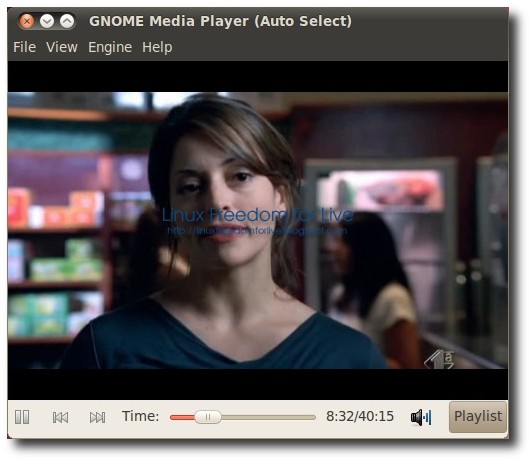The width and height of the screenshot is (532, 462).
Task: Maximize the media player window
Action: pyautogui.click(x=67, y=21)
